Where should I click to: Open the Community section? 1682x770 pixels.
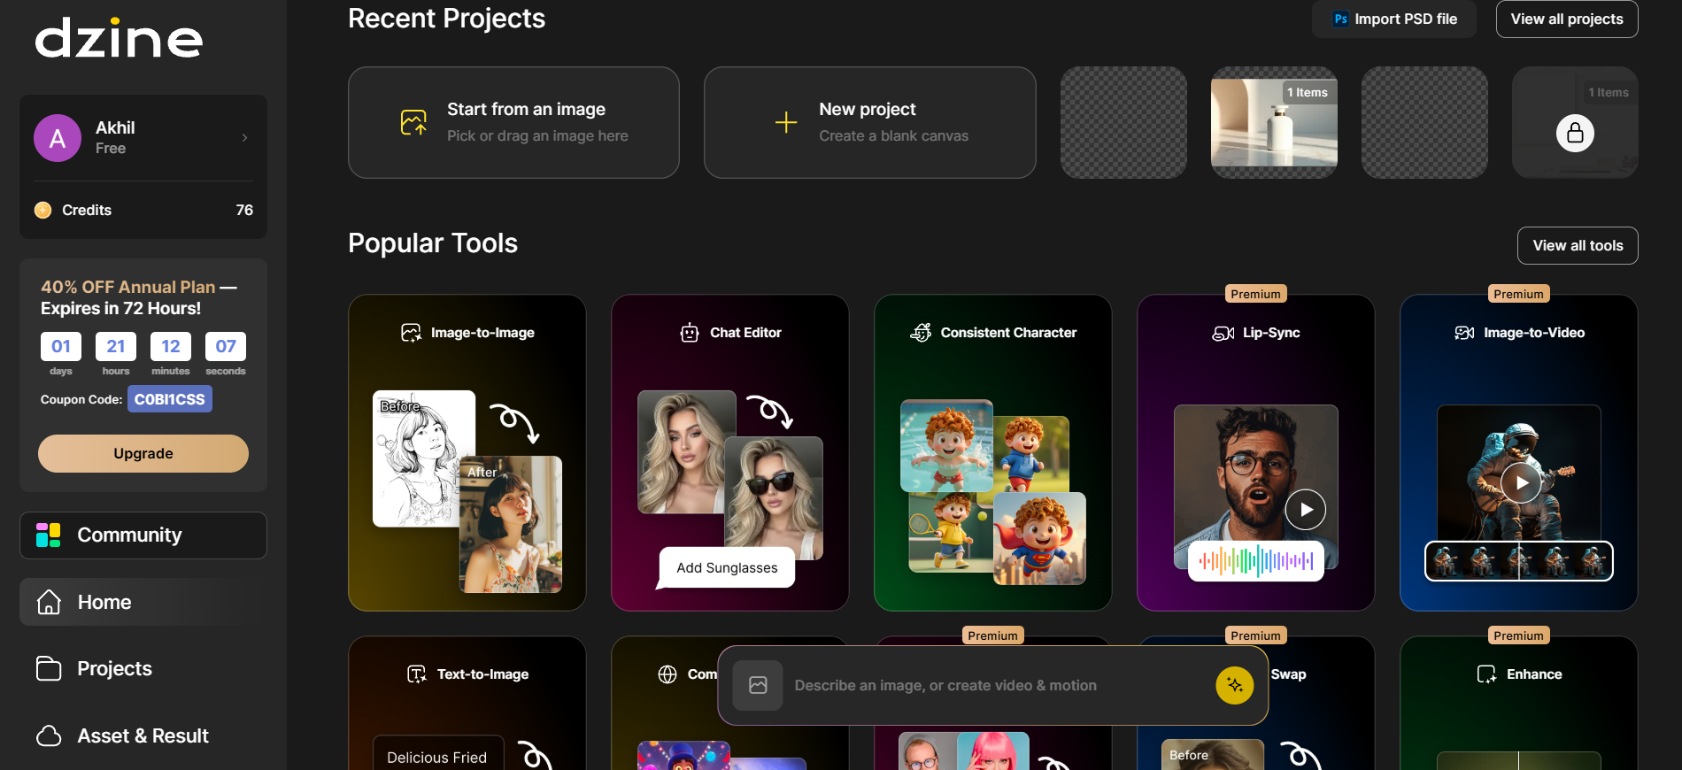tap(143, 535)
